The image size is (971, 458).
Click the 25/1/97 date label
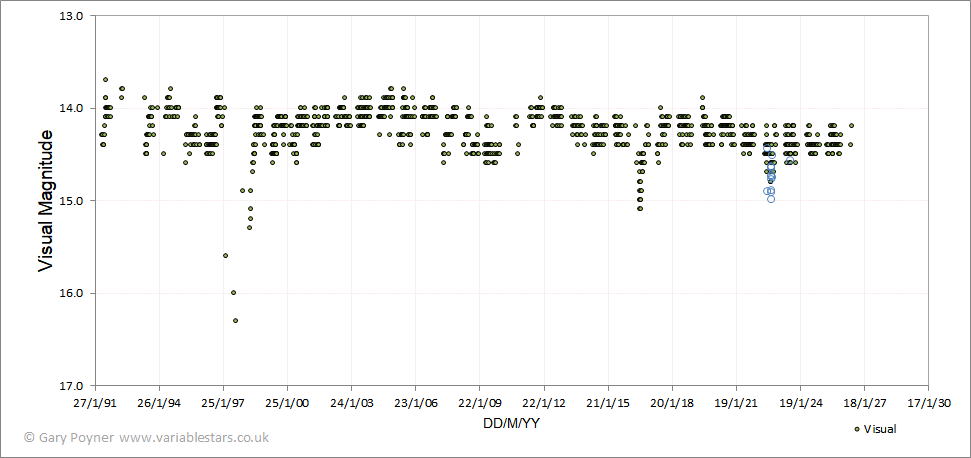tap(223, 404)
